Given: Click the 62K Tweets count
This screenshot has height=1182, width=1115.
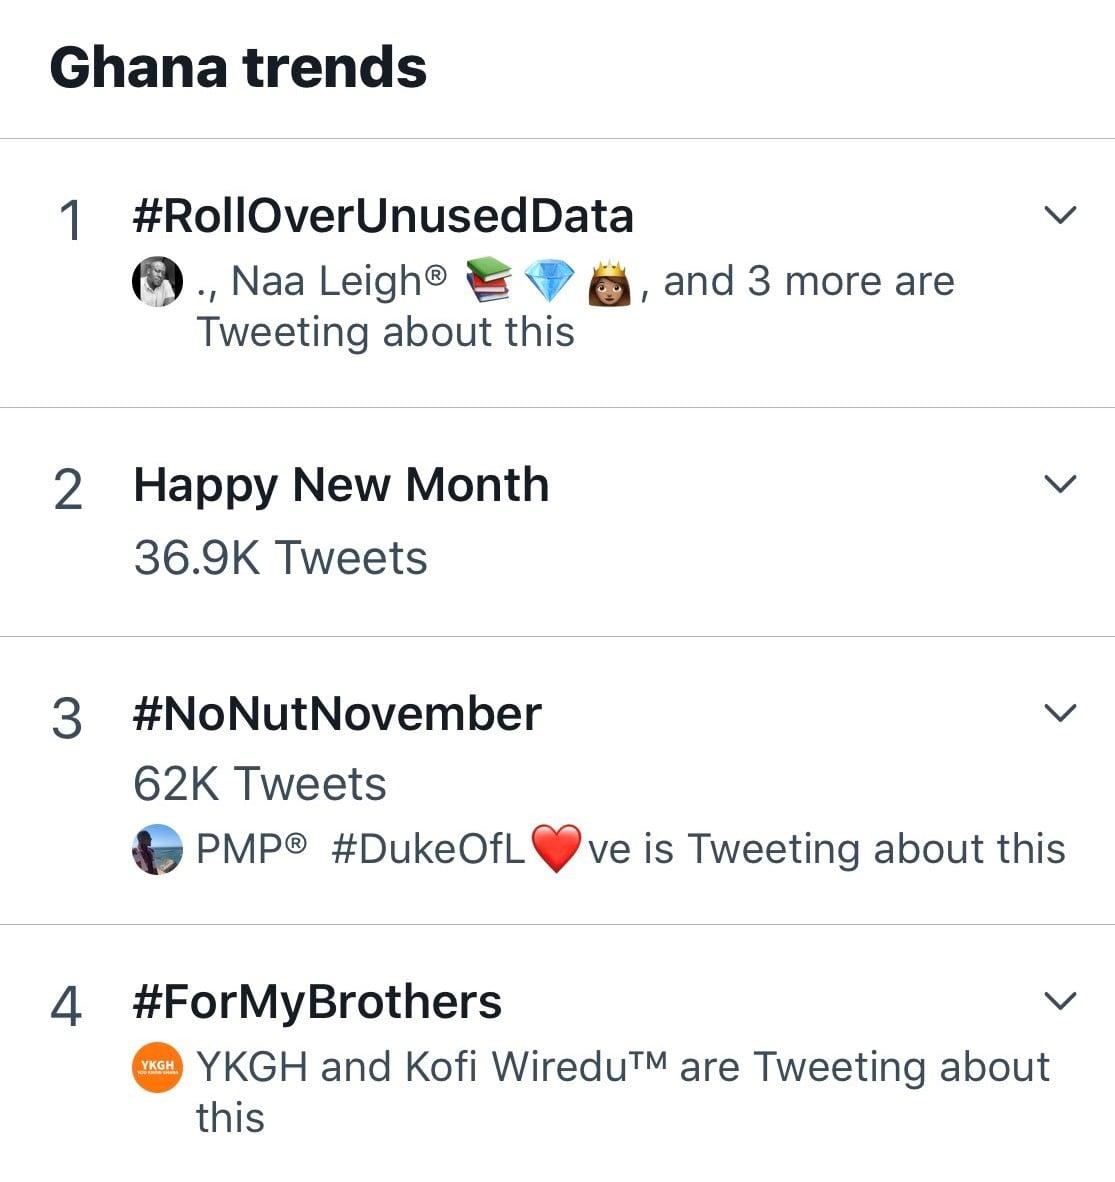Looking at the screenshot, I should (259, 784).
